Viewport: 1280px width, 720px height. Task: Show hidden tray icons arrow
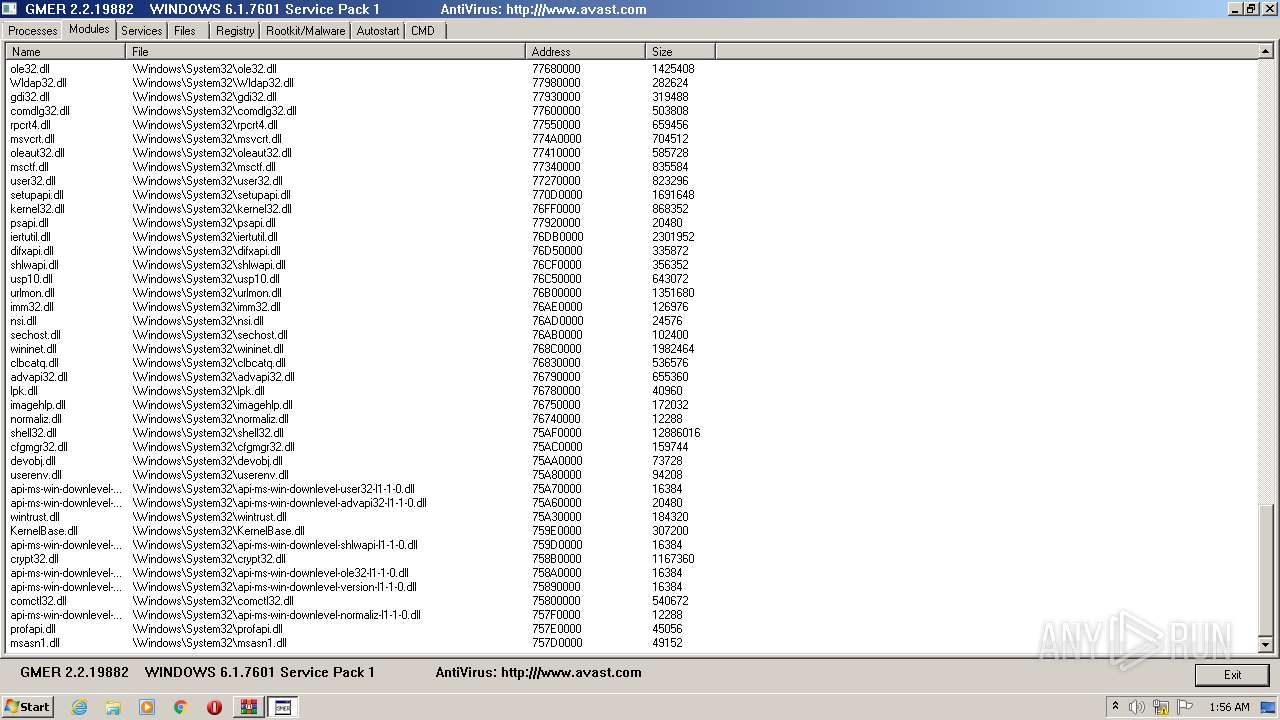pos(1115,707)
